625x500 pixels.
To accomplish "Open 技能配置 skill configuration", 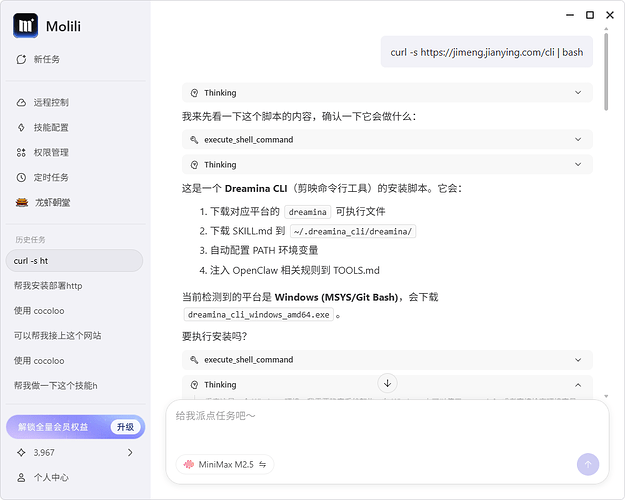I will pyautogui.click(x=49, y=127).
